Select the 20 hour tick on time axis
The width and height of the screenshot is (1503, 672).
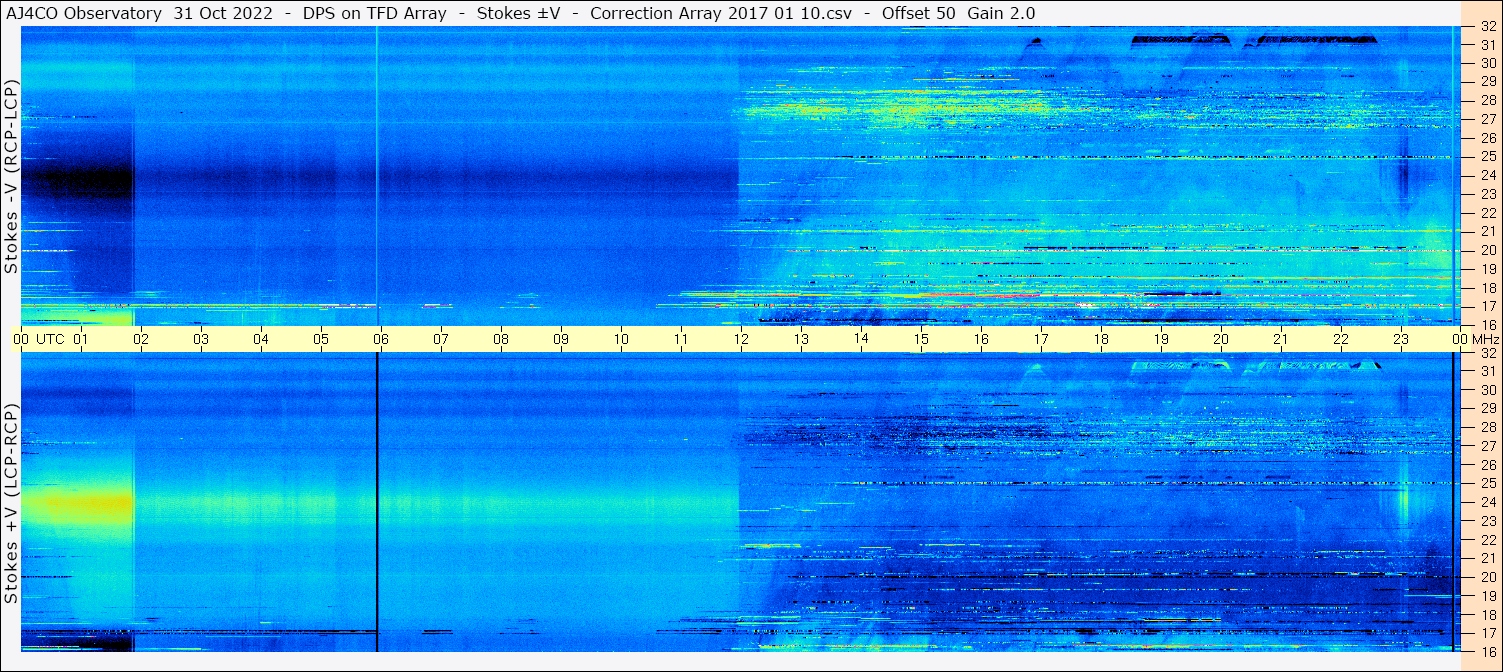(x=1221, y=339)
